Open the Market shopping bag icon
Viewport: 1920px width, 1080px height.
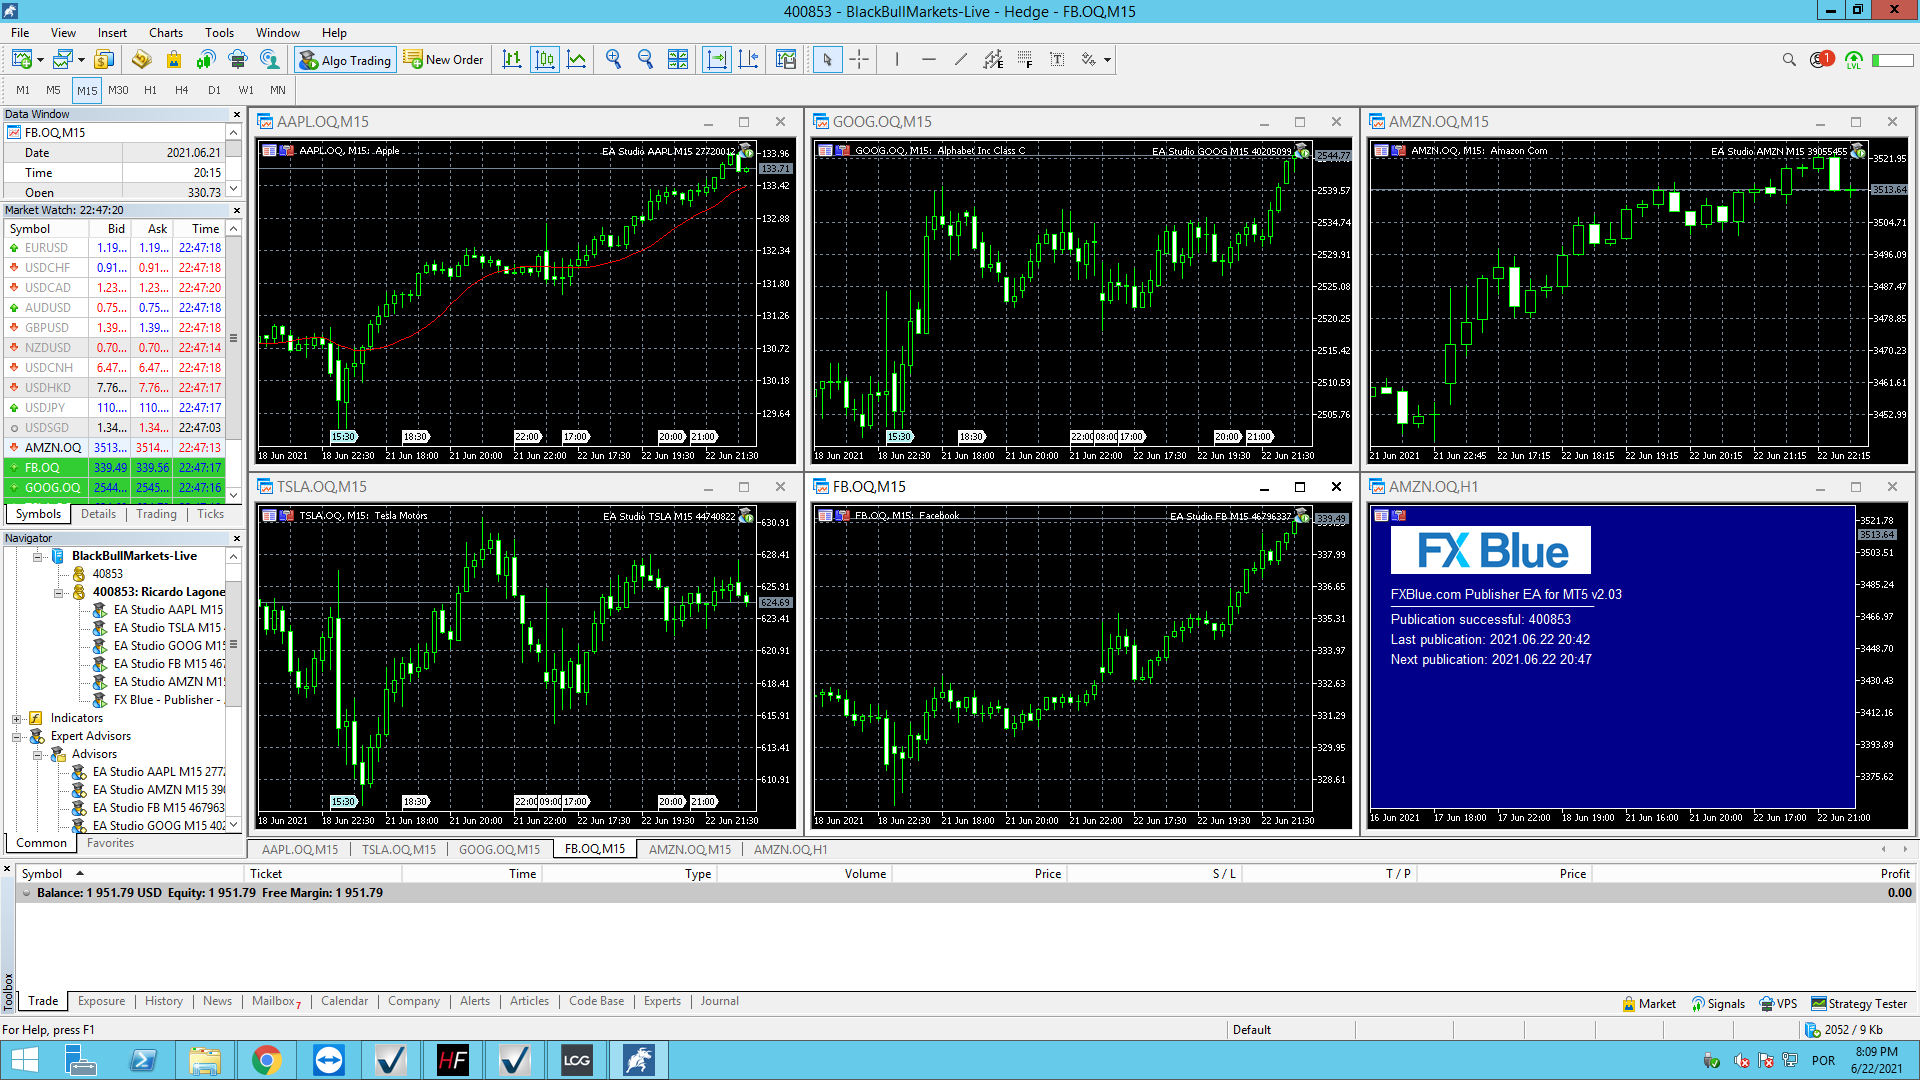coord(174,60)
